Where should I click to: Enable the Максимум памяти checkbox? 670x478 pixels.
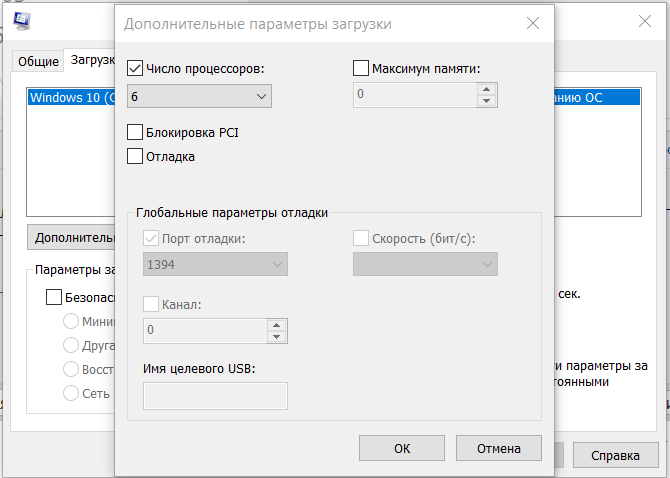[362, 69]
